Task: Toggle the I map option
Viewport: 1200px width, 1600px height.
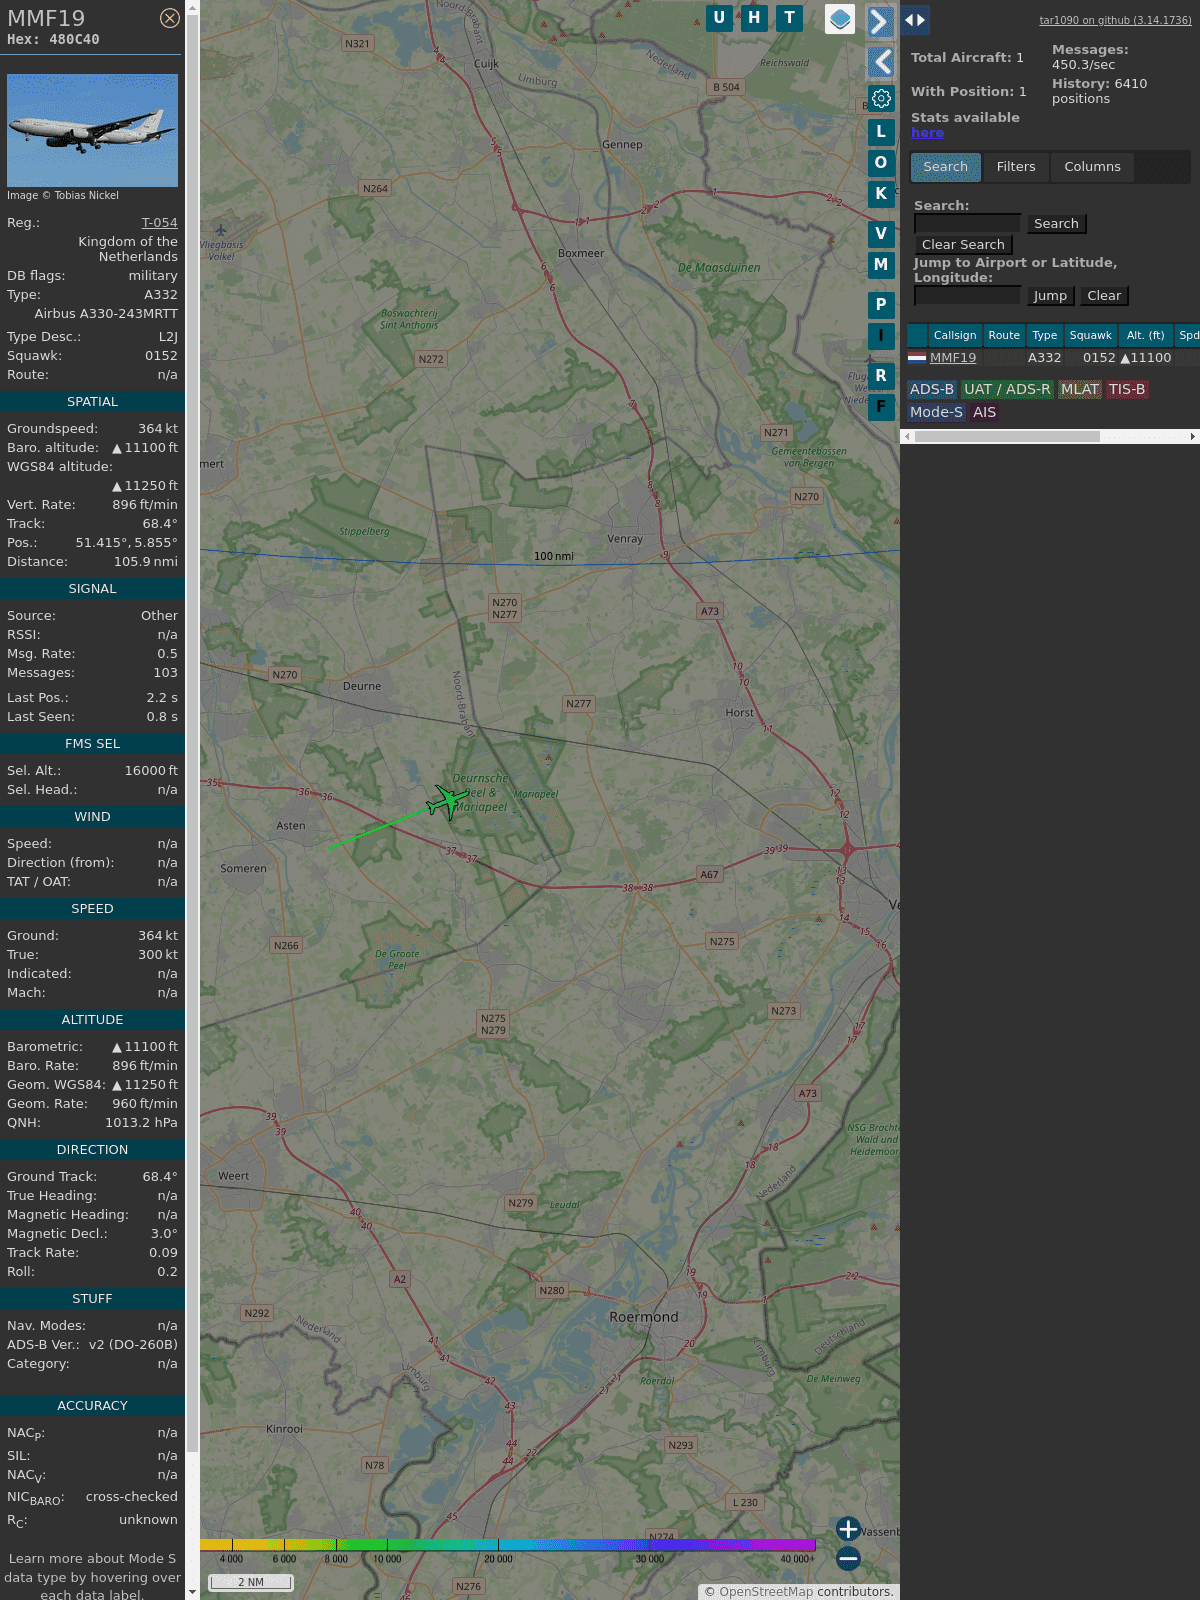Action: click(x=881, y=336)
